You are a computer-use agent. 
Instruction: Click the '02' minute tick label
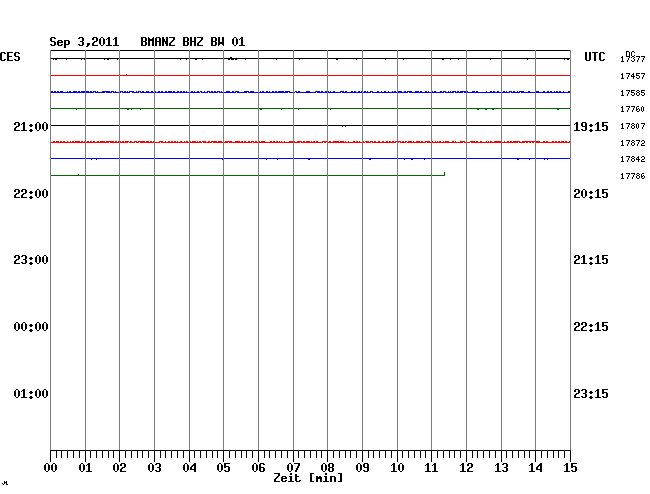point(119,468)
